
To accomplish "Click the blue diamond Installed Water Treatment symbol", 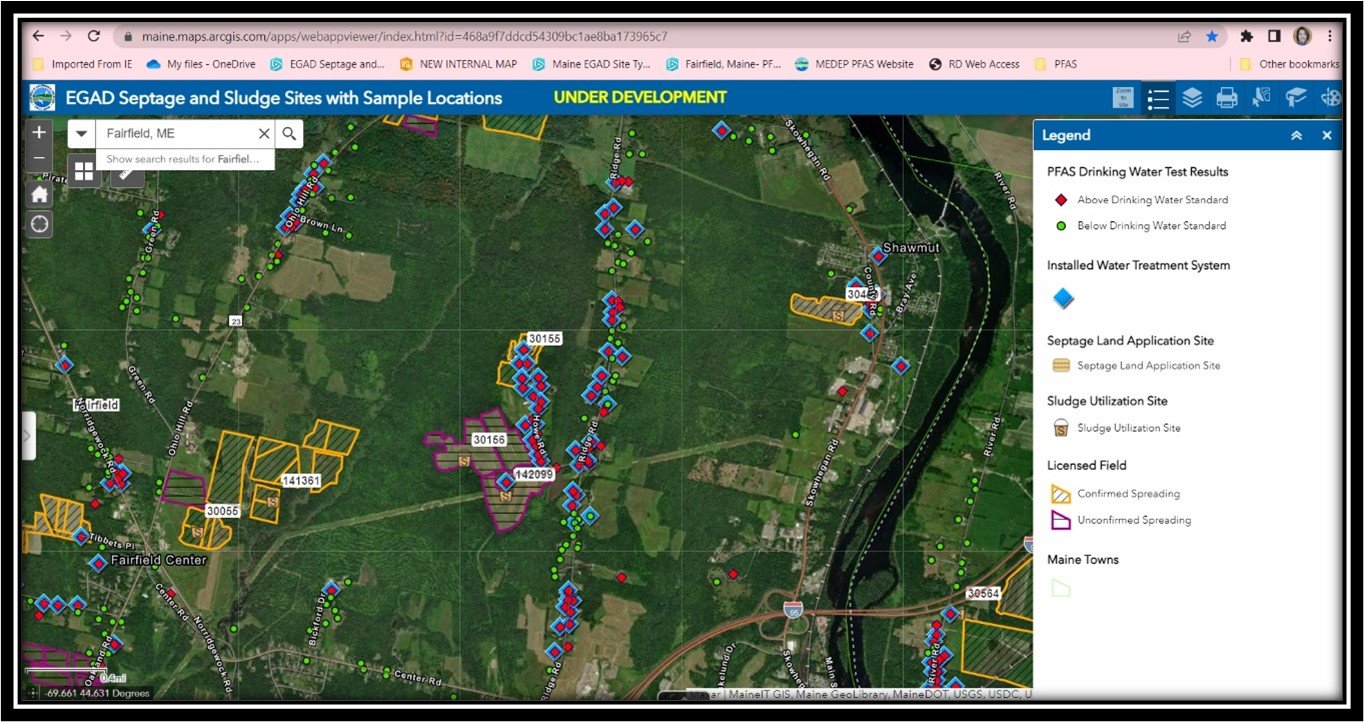I will 1063,298.
